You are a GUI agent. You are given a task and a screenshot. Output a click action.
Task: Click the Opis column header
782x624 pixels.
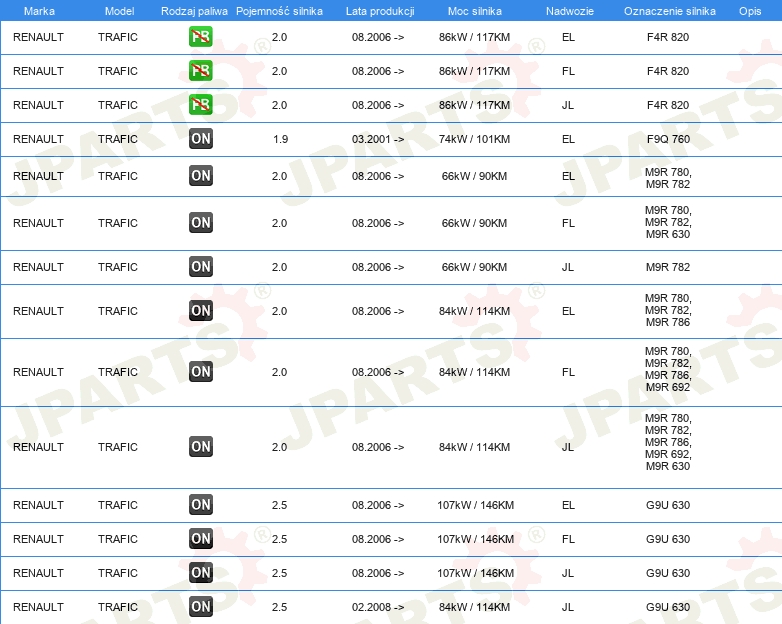[750, 11]
